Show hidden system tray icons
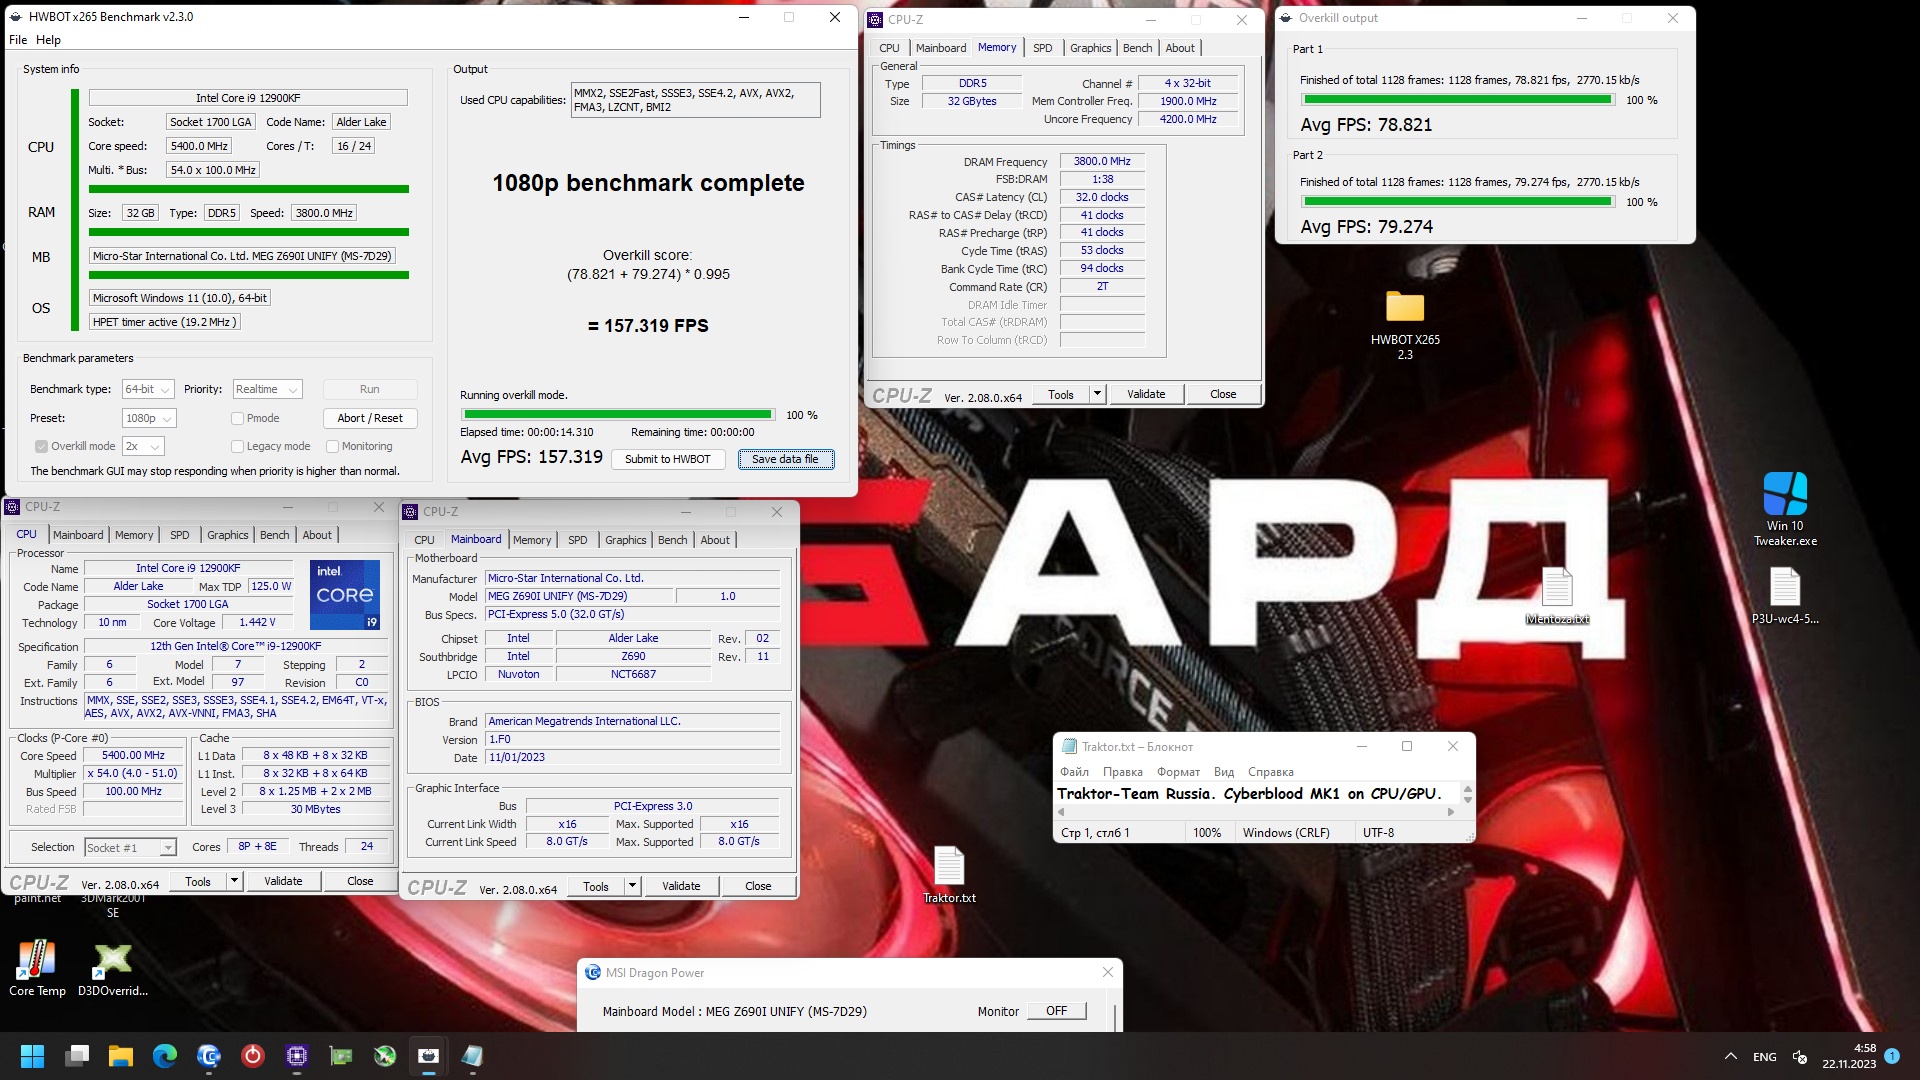Image resolution: width=1920 pixels, height=1080 pixels. point(1730,1057)
